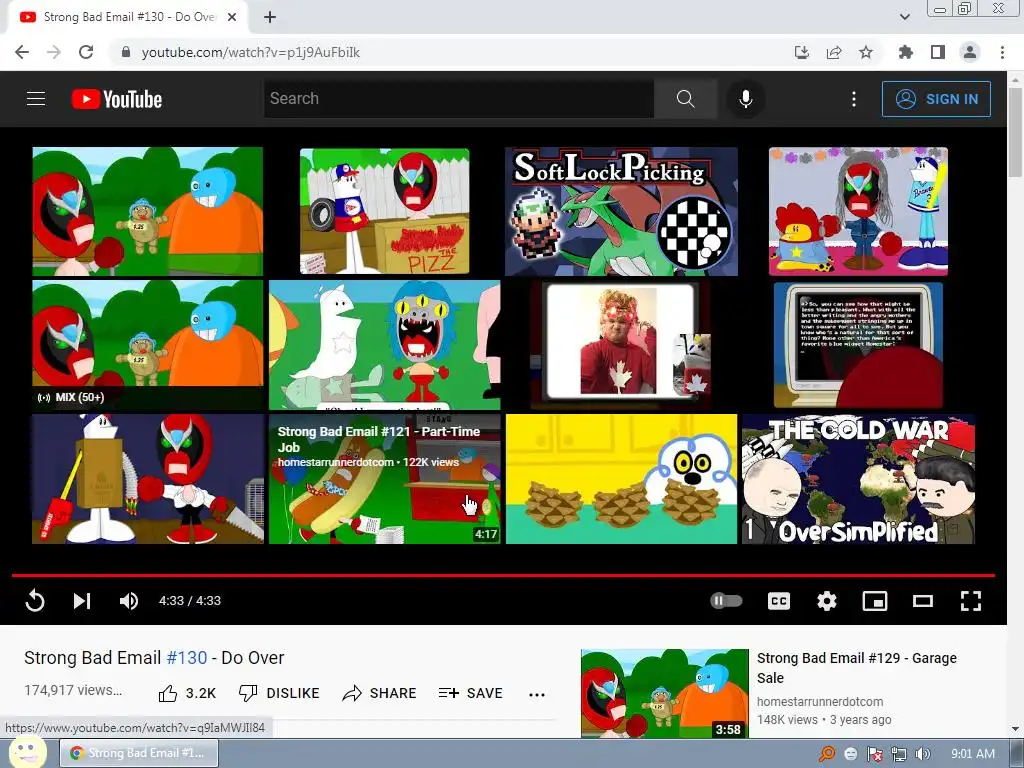Expand the tab search chevron
The width and height of the screenshot is (1024, 768).
pos(905,17)
